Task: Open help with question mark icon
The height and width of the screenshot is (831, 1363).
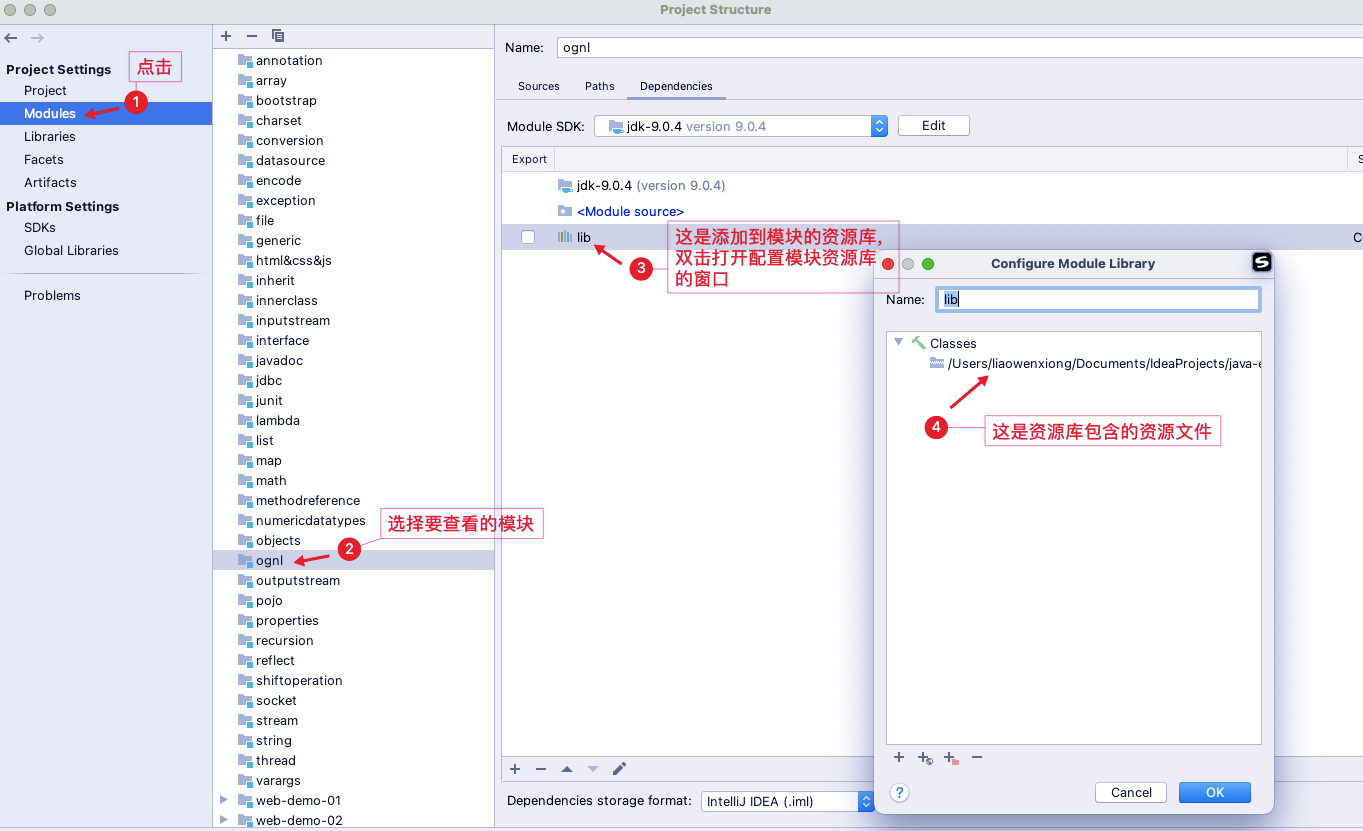Action: [899, 792]
